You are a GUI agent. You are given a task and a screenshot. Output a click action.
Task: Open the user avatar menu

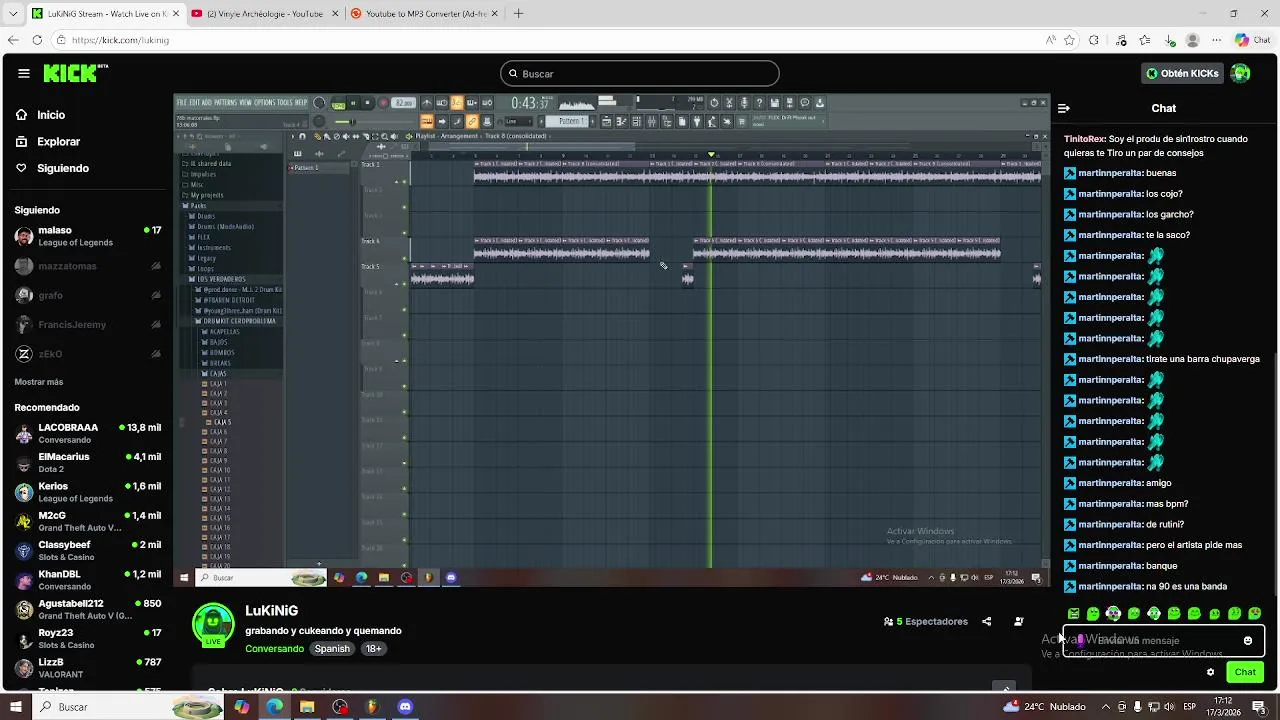point(1241,73)
